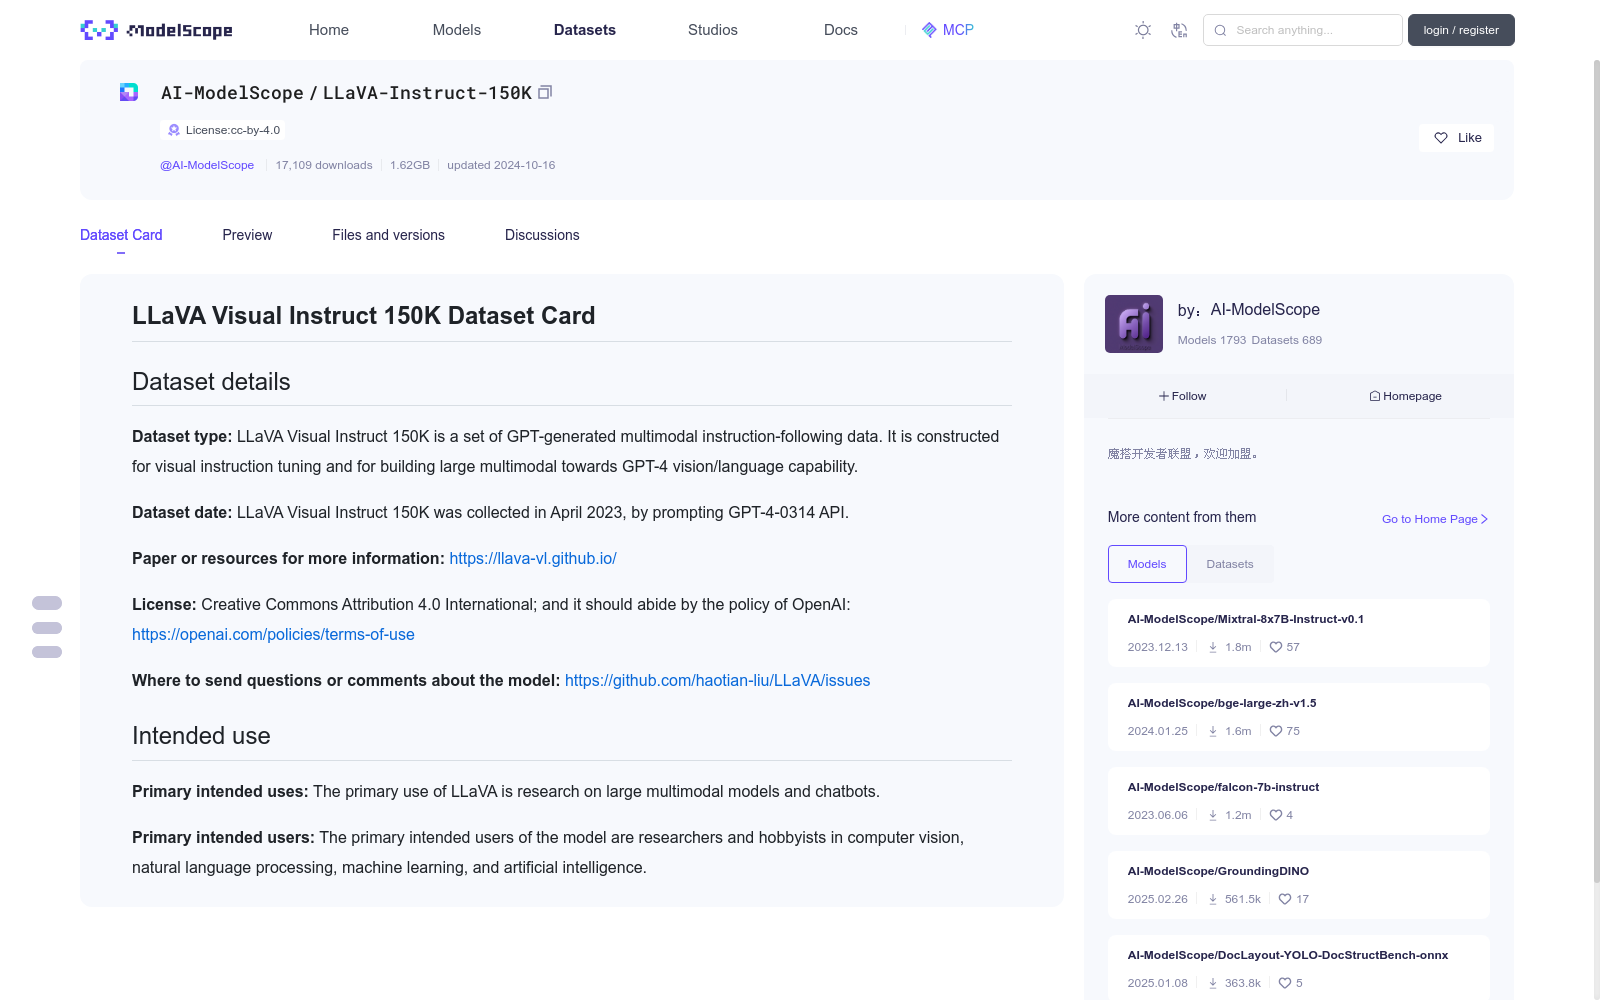Click the heart icon on DocLayout-YOLO card
This screenshot has width=1600, height=1000.
pyautogui.click(x=1285, y=983)
